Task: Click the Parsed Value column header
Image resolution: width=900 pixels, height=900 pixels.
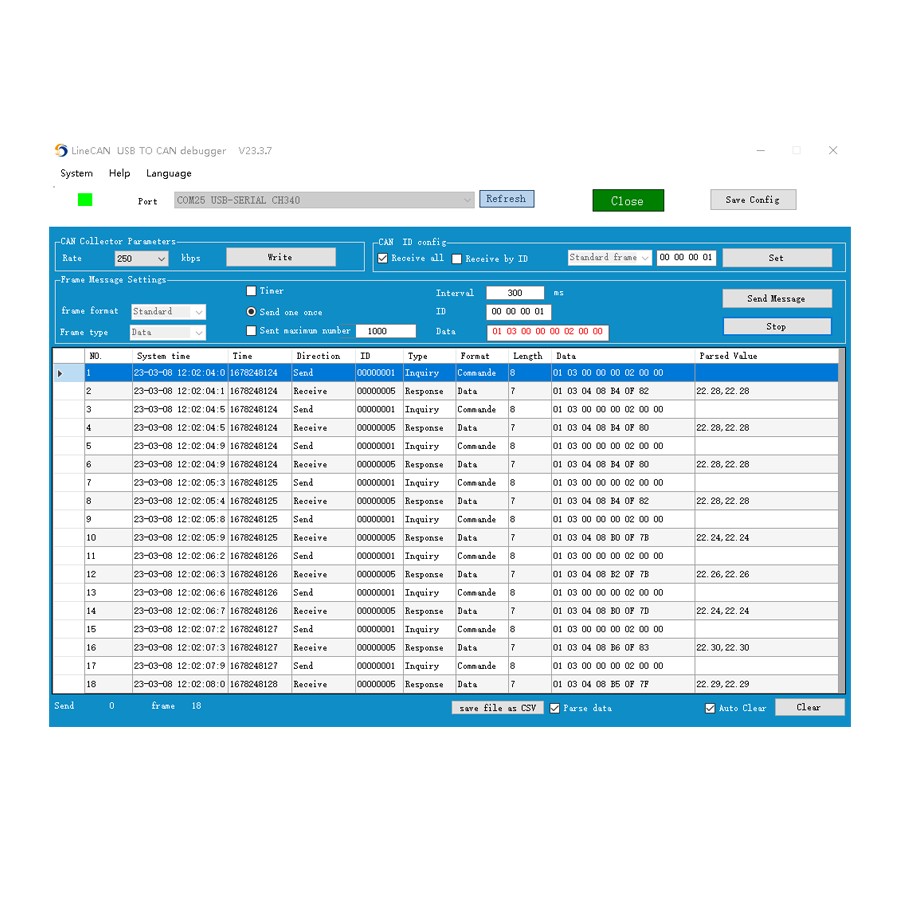Action: click(x=728, y=356)
